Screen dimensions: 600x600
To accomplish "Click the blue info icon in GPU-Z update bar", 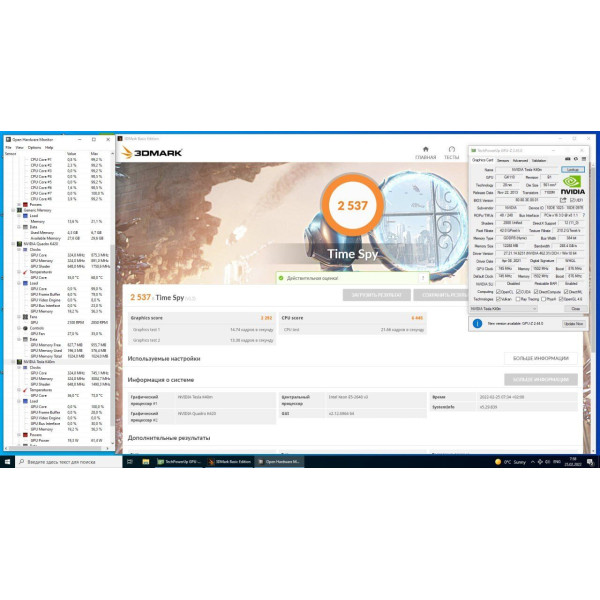I will 477,323.
